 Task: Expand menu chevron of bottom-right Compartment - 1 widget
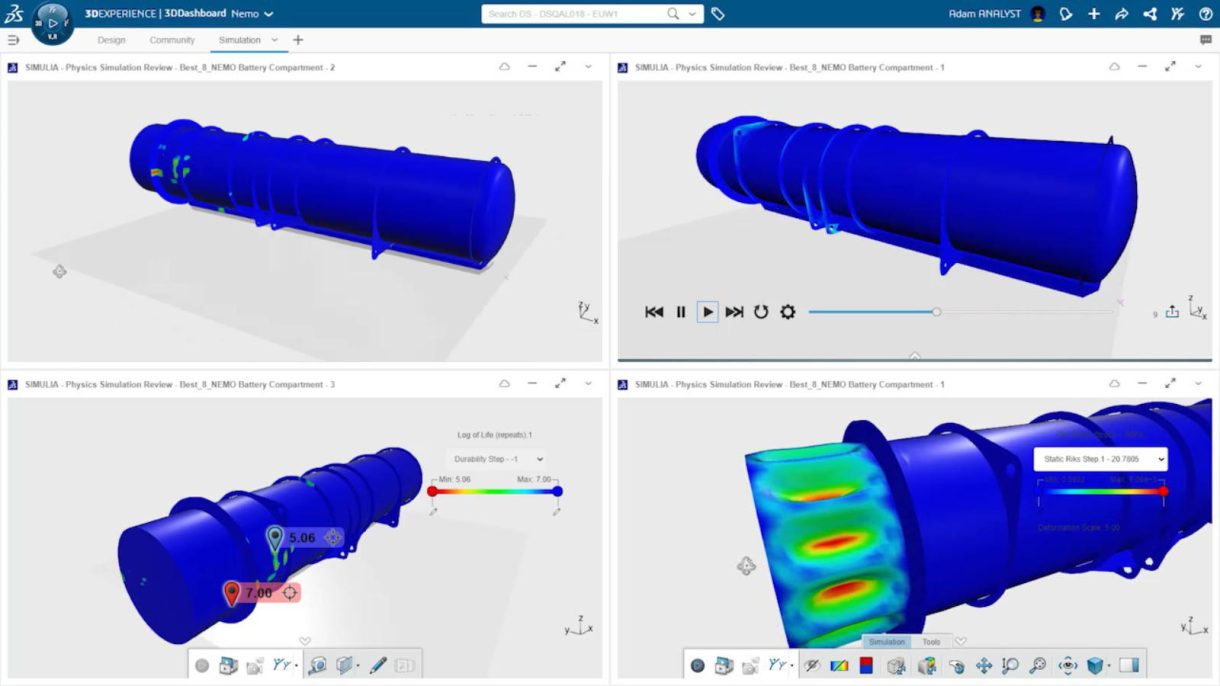[x=1198, y=384]
